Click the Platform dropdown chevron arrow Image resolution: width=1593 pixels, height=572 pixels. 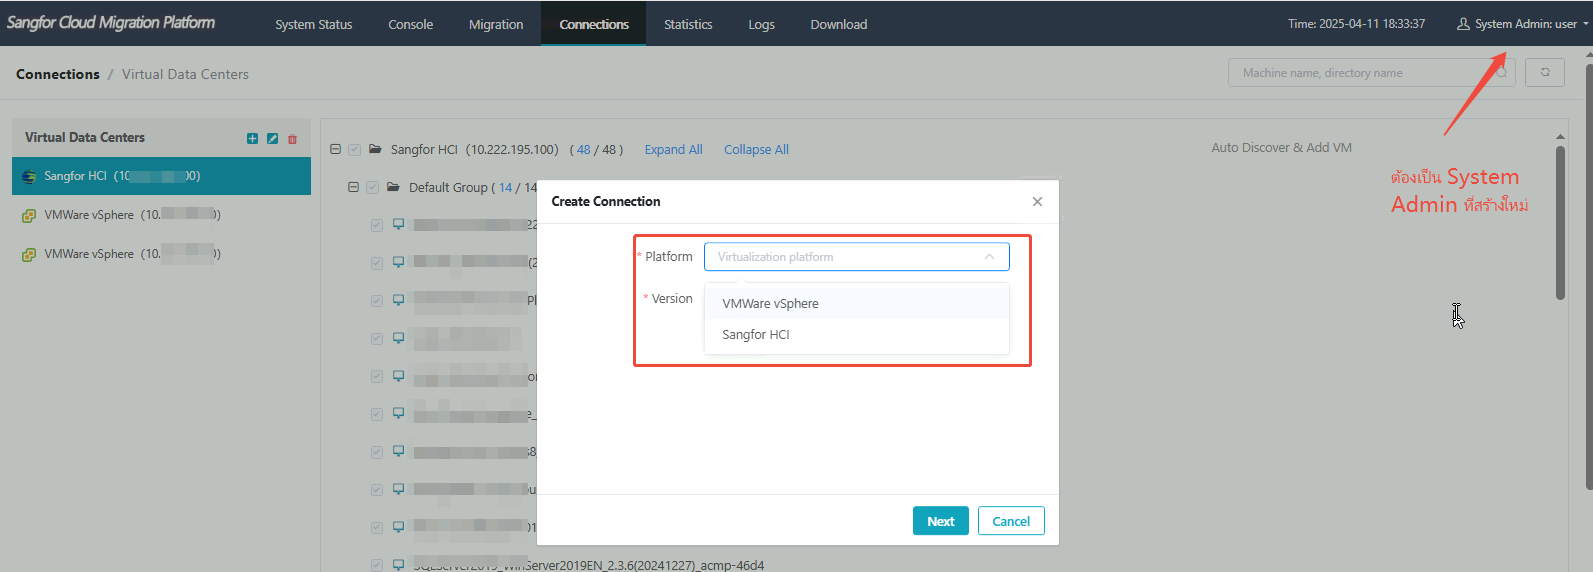click(989, 257)
